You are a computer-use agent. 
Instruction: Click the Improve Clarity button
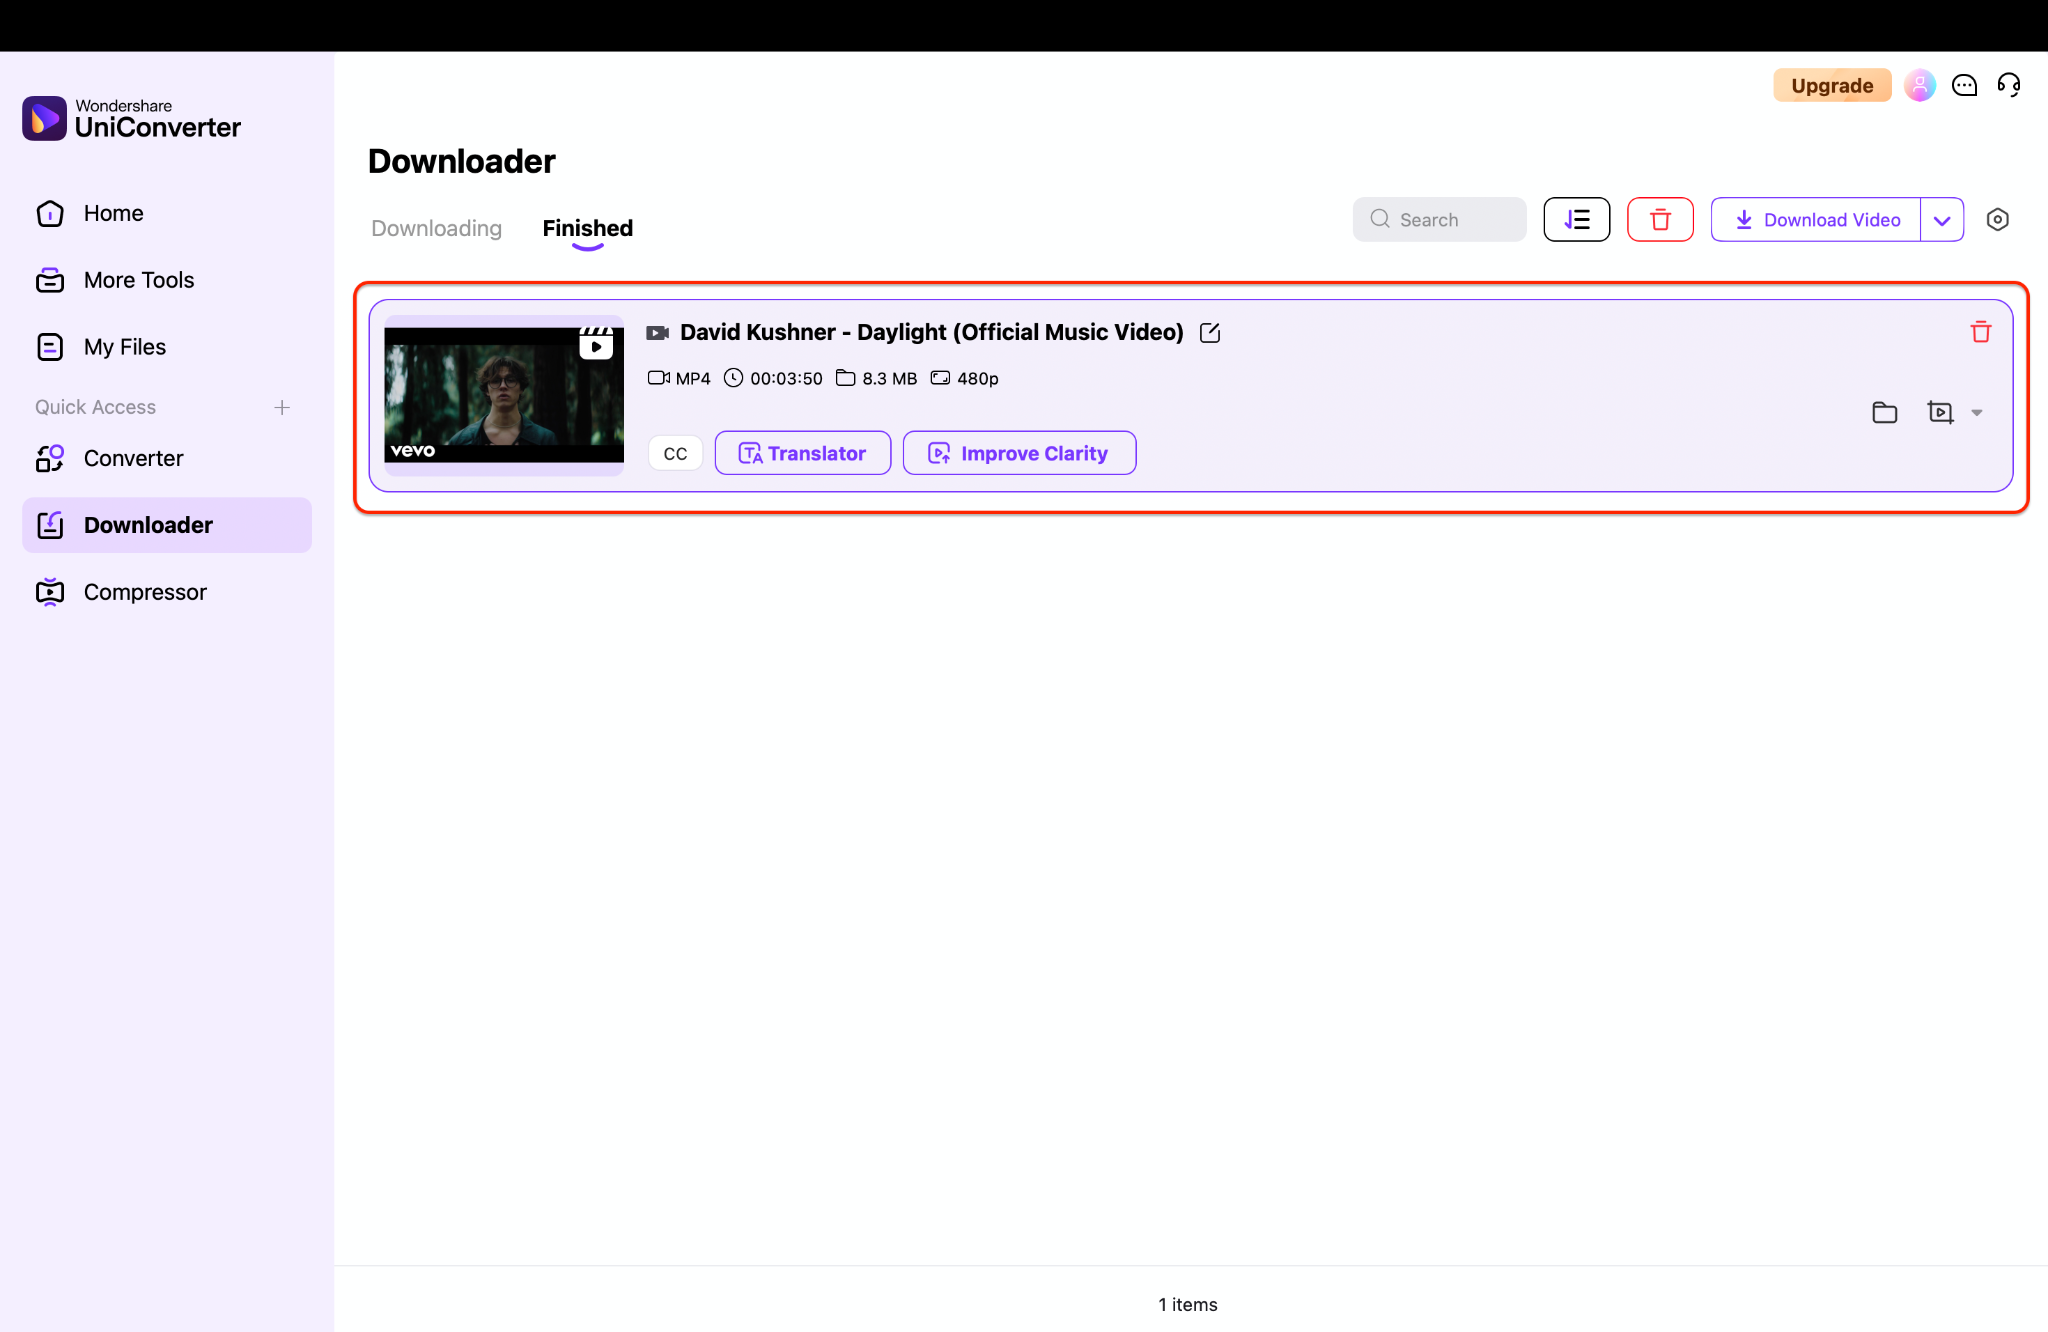point(1019,453)
